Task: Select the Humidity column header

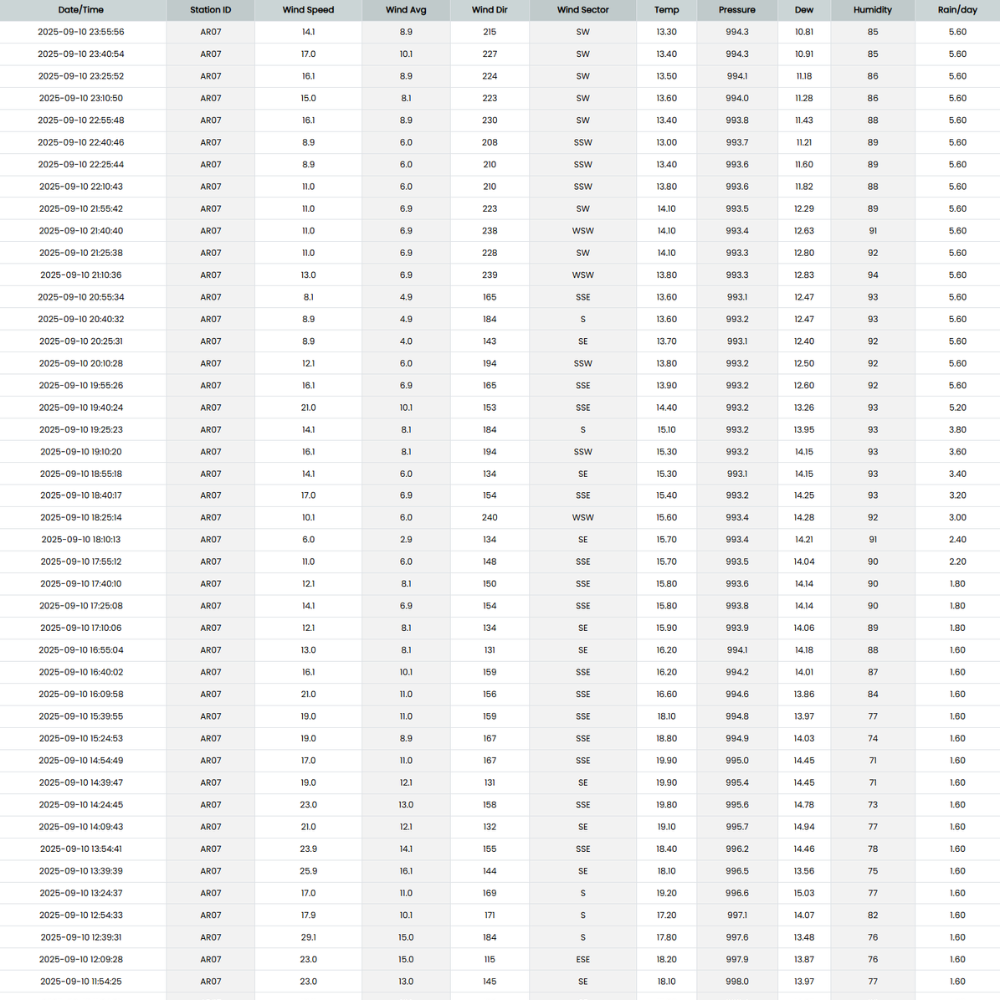Action: click(x=872, y=10)
